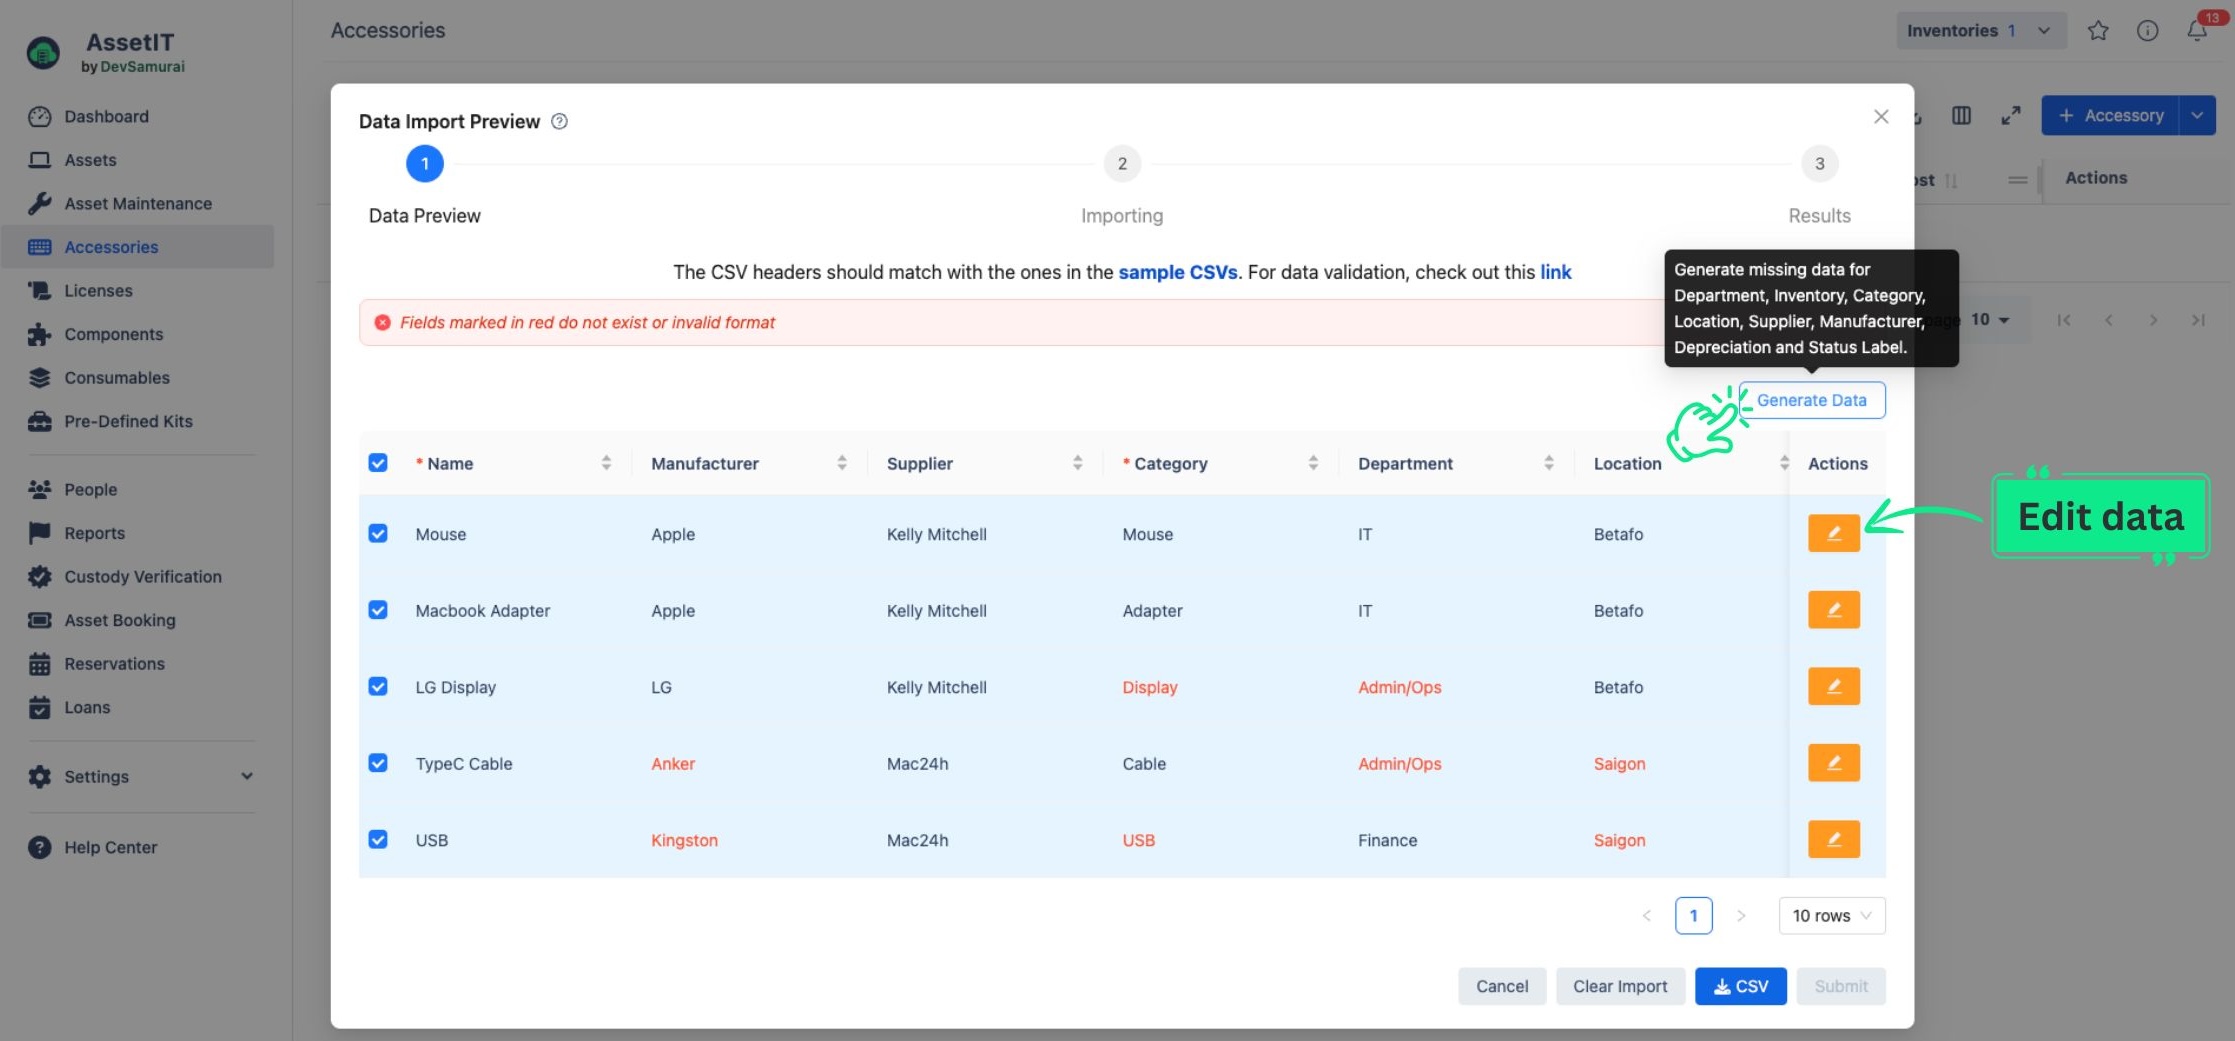Open the sample CSVs link
The height and width of the screenshot is (1041, 2235).
click(1177, 272)
